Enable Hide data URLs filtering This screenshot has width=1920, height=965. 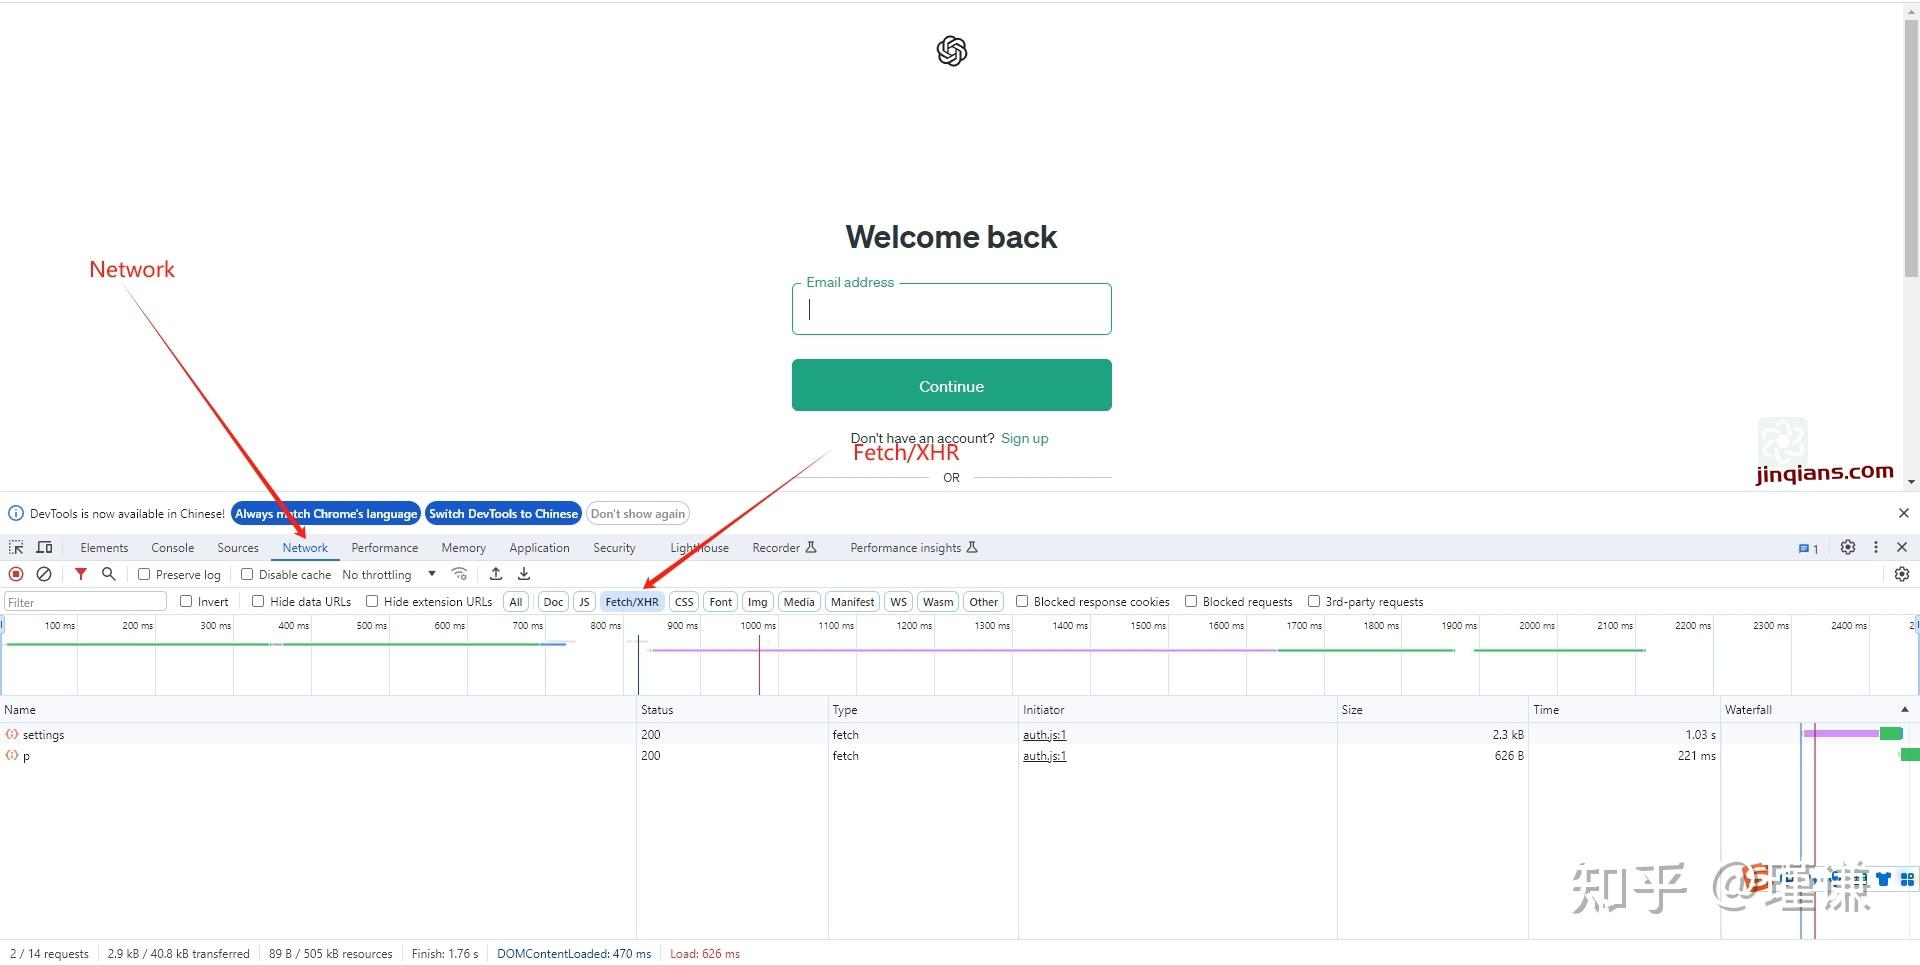click(x=258, y=601)
